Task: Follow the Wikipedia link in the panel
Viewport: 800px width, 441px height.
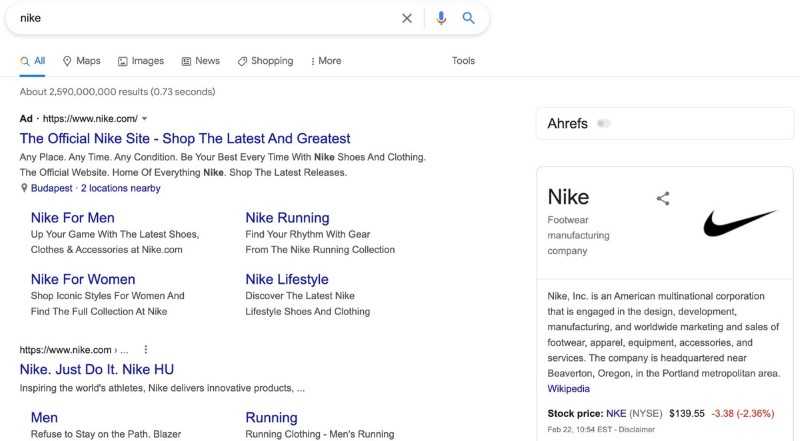Action: pos(568,388)
